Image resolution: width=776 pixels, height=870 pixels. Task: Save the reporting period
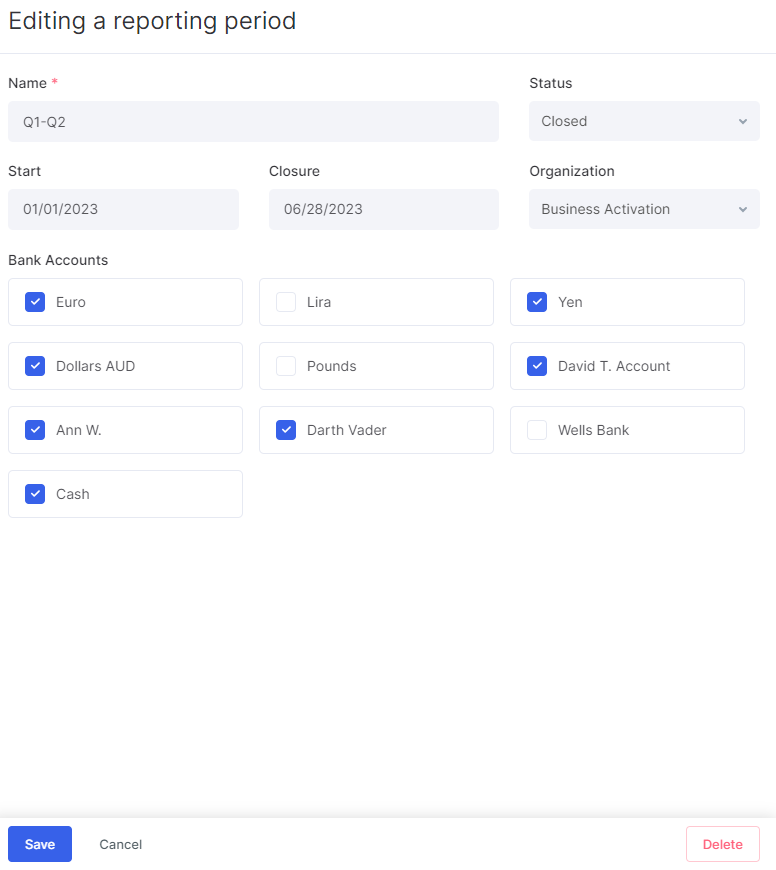tap(40, 844)
